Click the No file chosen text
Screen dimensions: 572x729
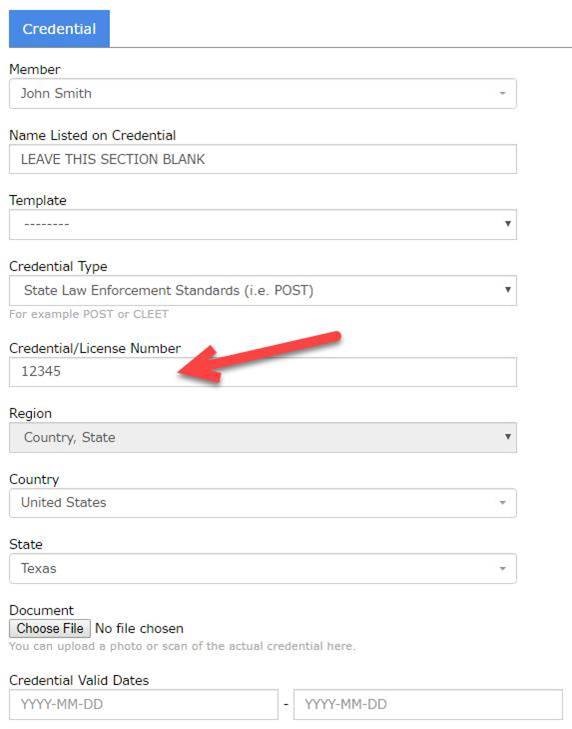pyautogui.click(x=139, y=629)
